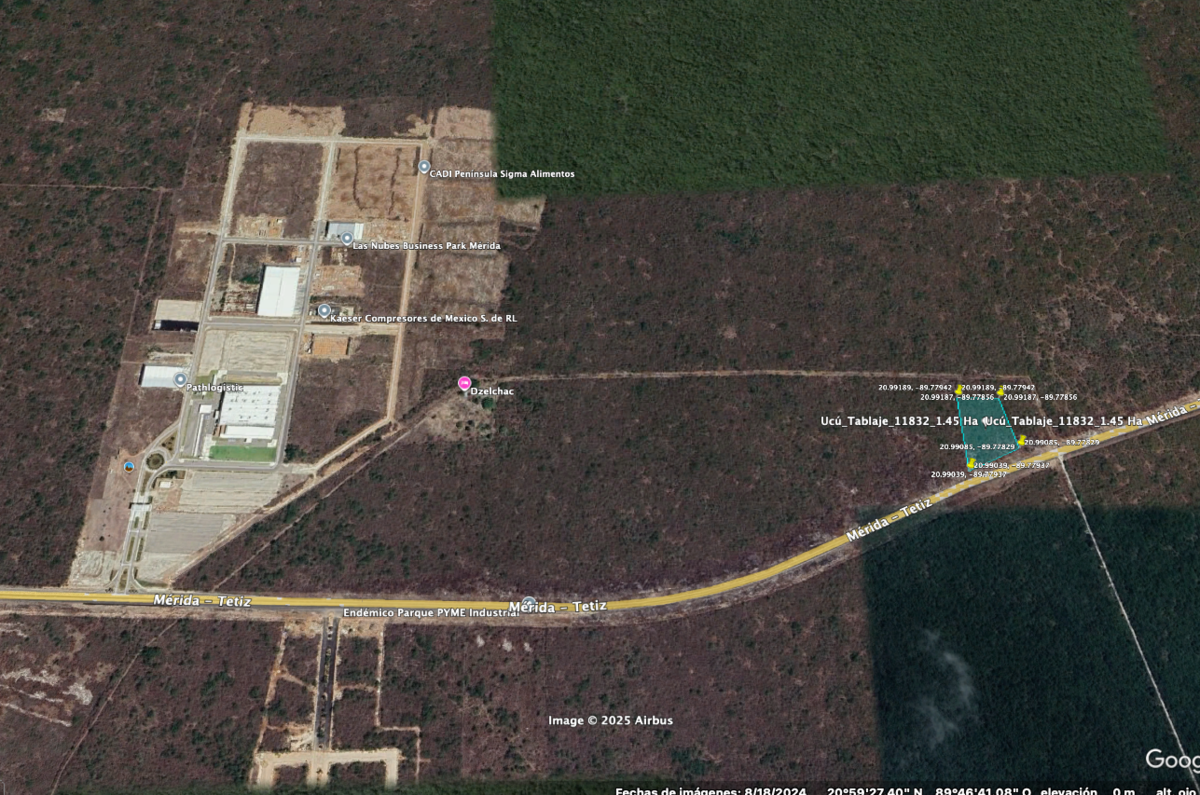1200x795 pixels.
Task: Click the Google logo watermark
Action: (x=1172, y=760)
